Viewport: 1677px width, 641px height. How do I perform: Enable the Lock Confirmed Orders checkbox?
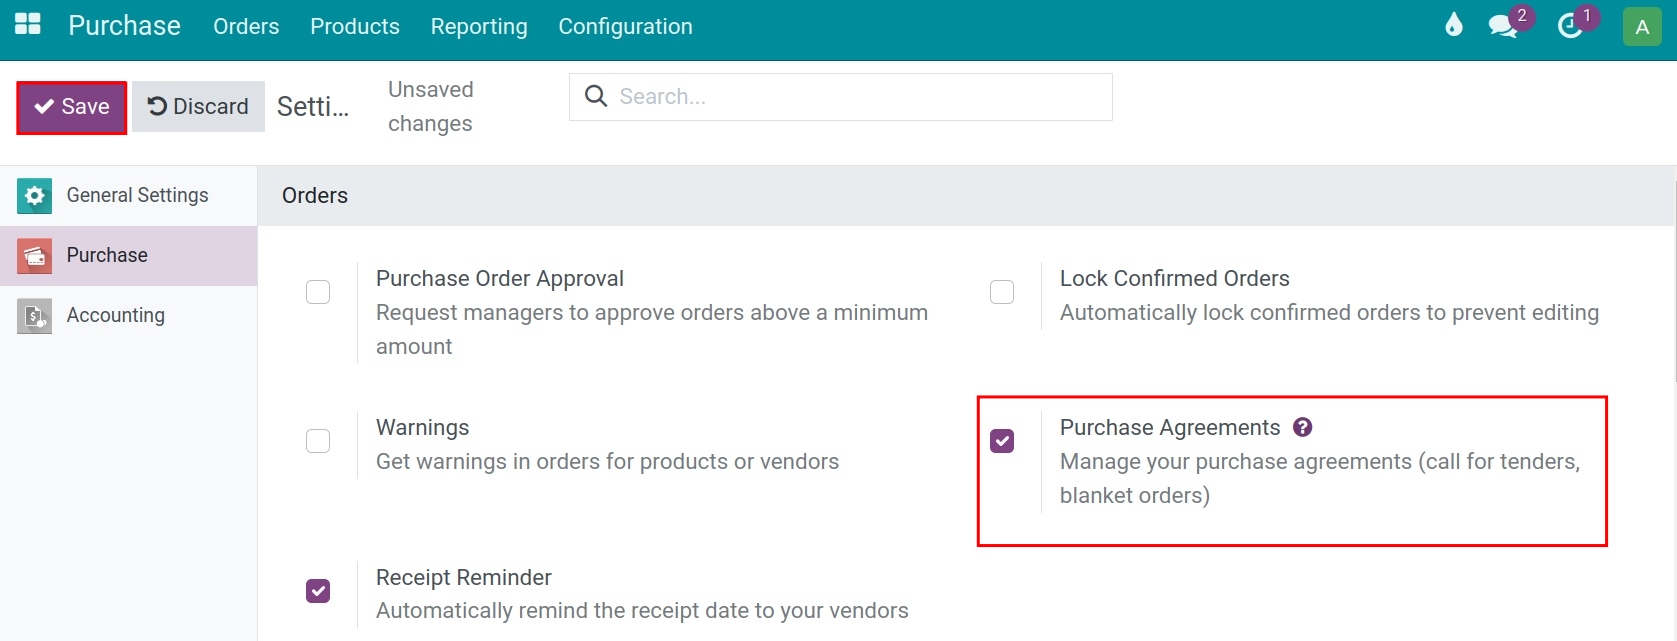[x=1002, y=292]
